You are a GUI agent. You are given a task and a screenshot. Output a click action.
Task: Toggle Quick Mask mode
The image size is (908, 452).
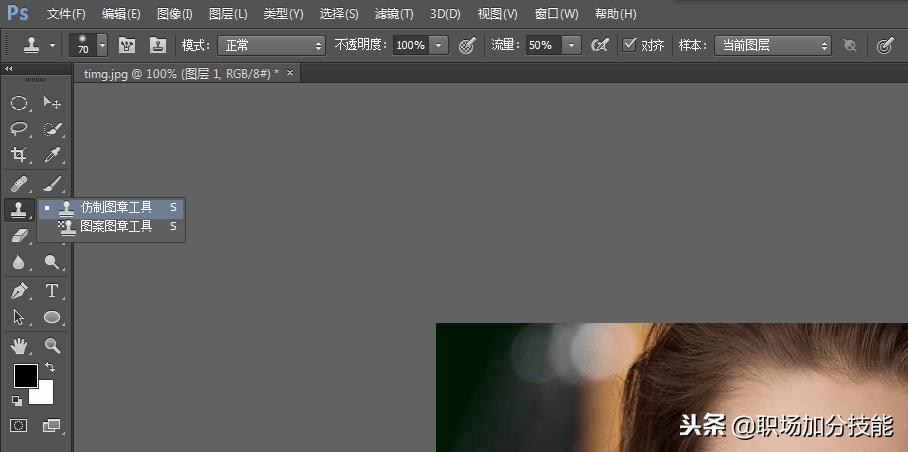point(19,426)
